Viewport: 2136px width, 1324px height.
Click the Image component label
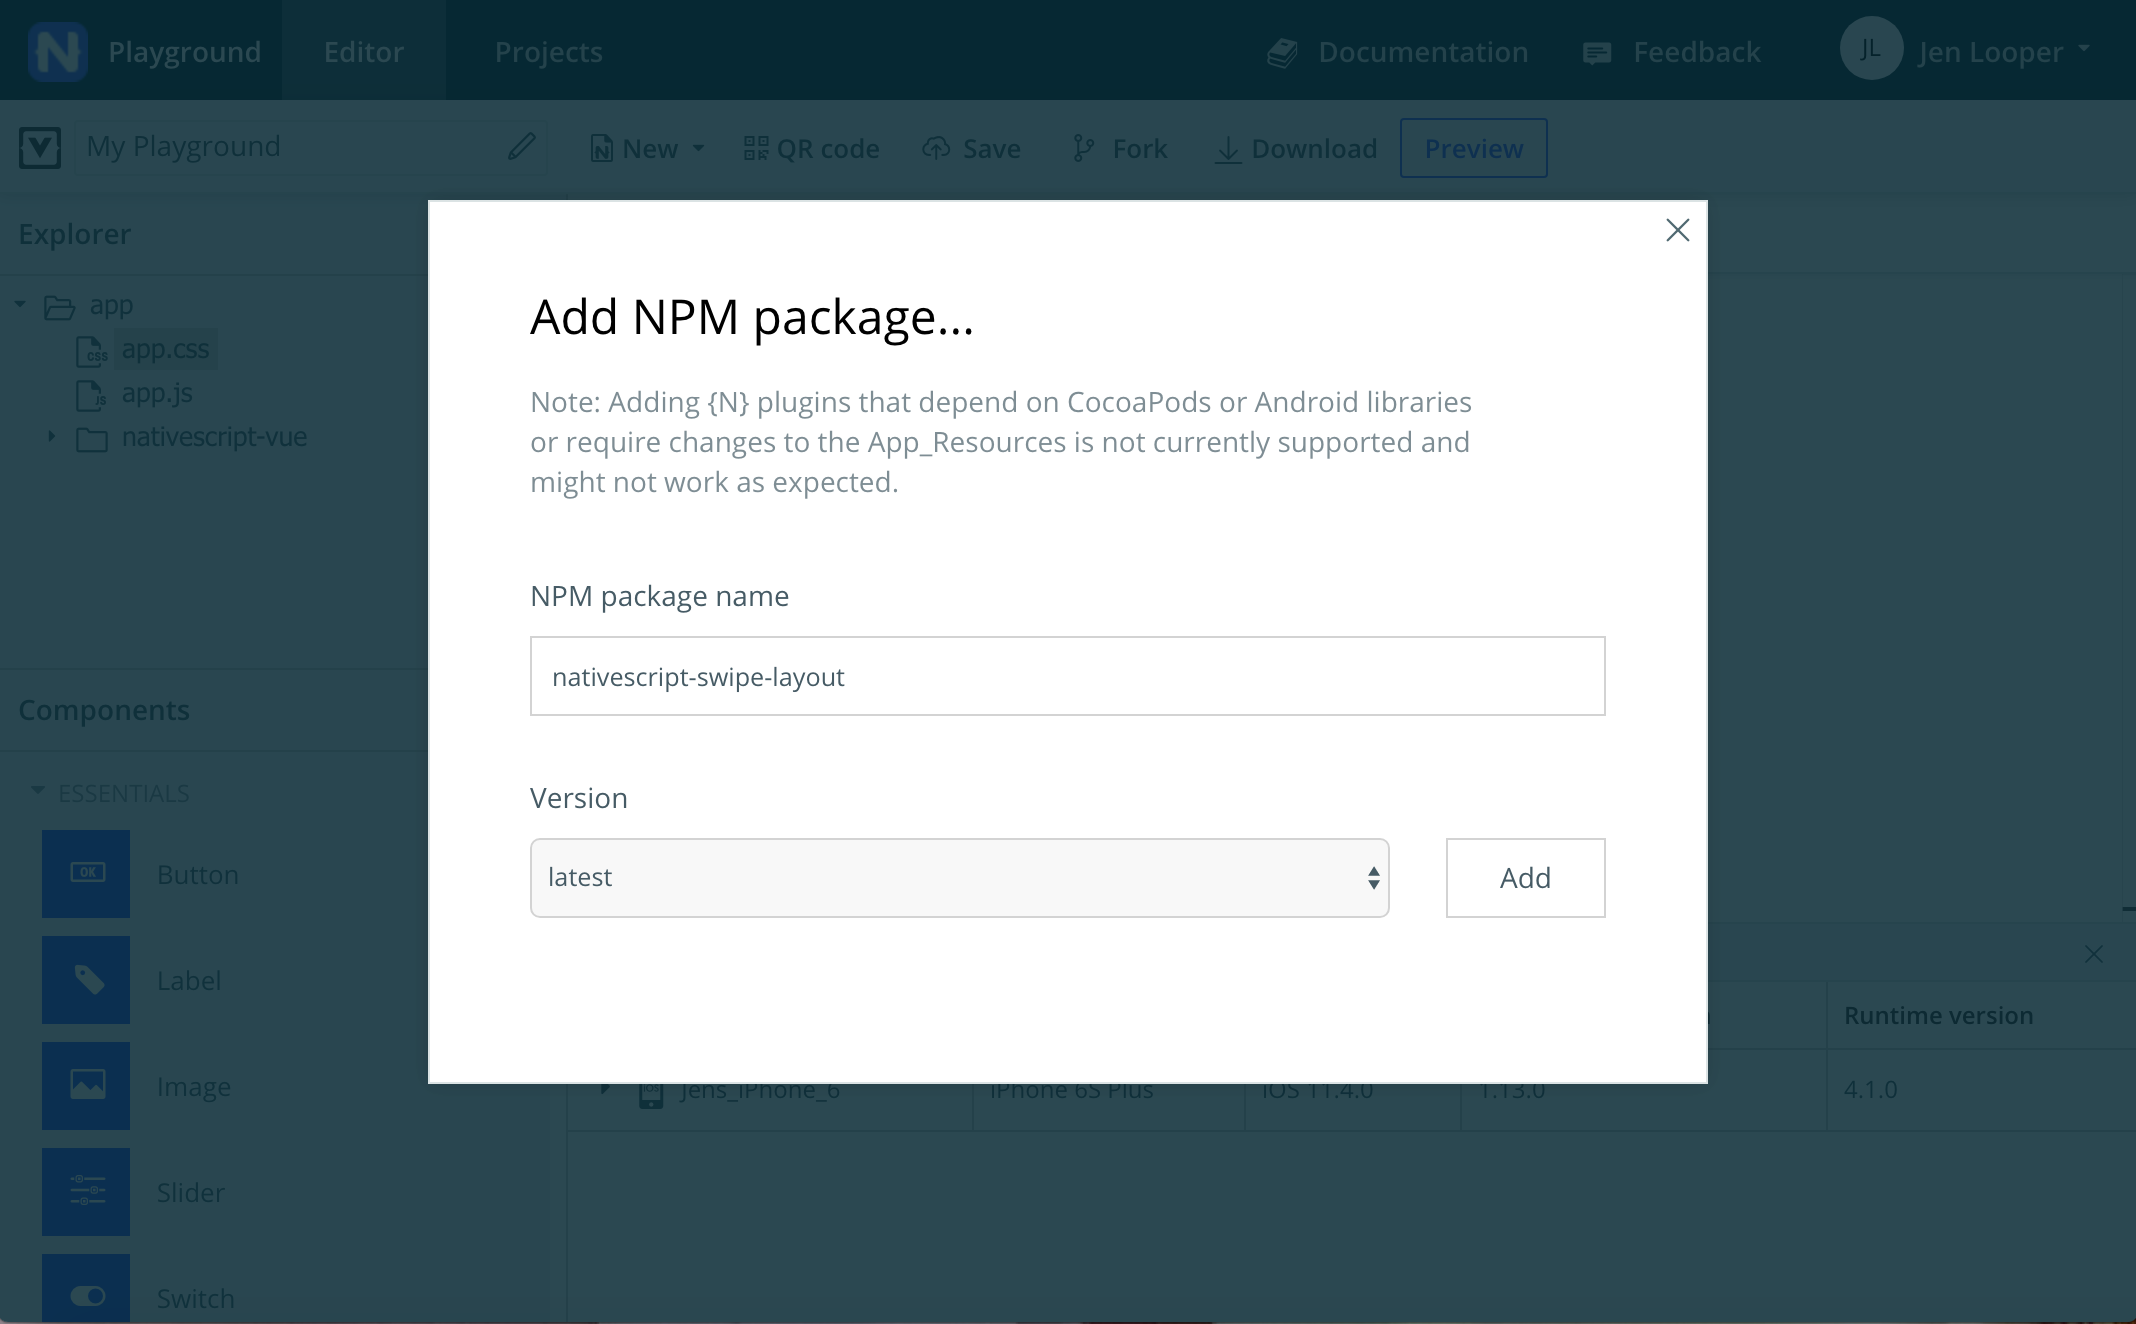click(x=194, y=1087)
